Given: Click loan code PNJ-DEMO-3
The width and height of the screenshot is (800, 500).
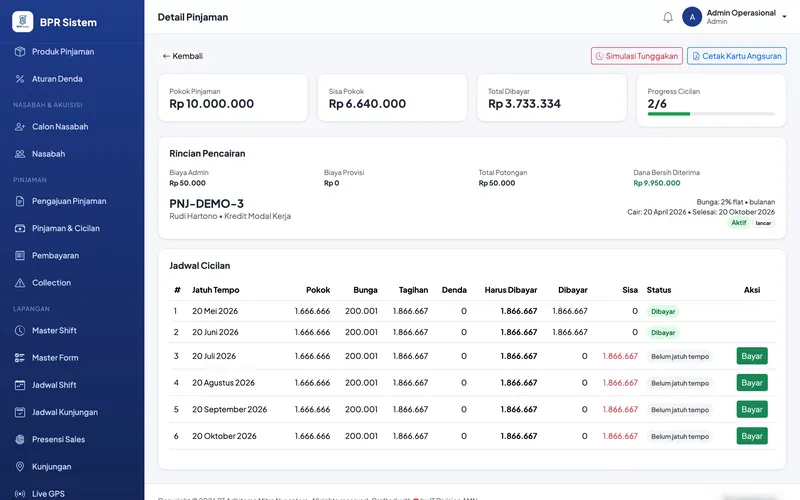Looking at the screenshot, I should click(x=207, y=204).
